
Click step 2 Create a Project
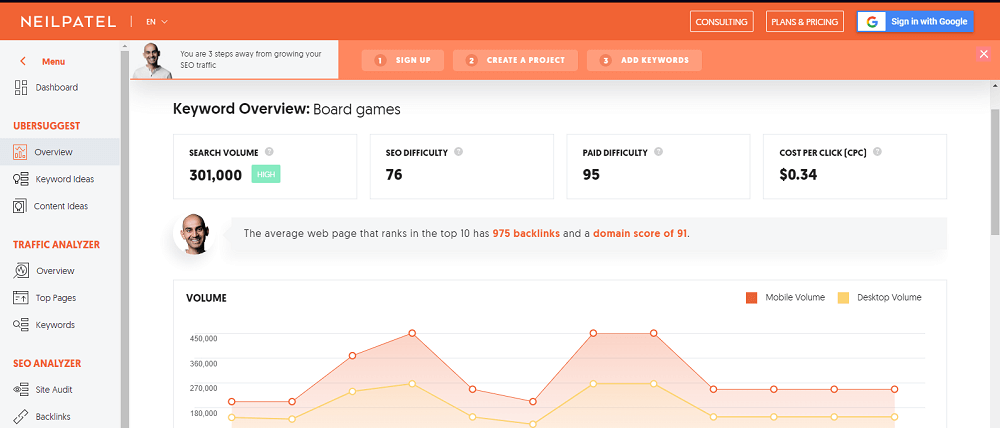(x=515, y=60)
